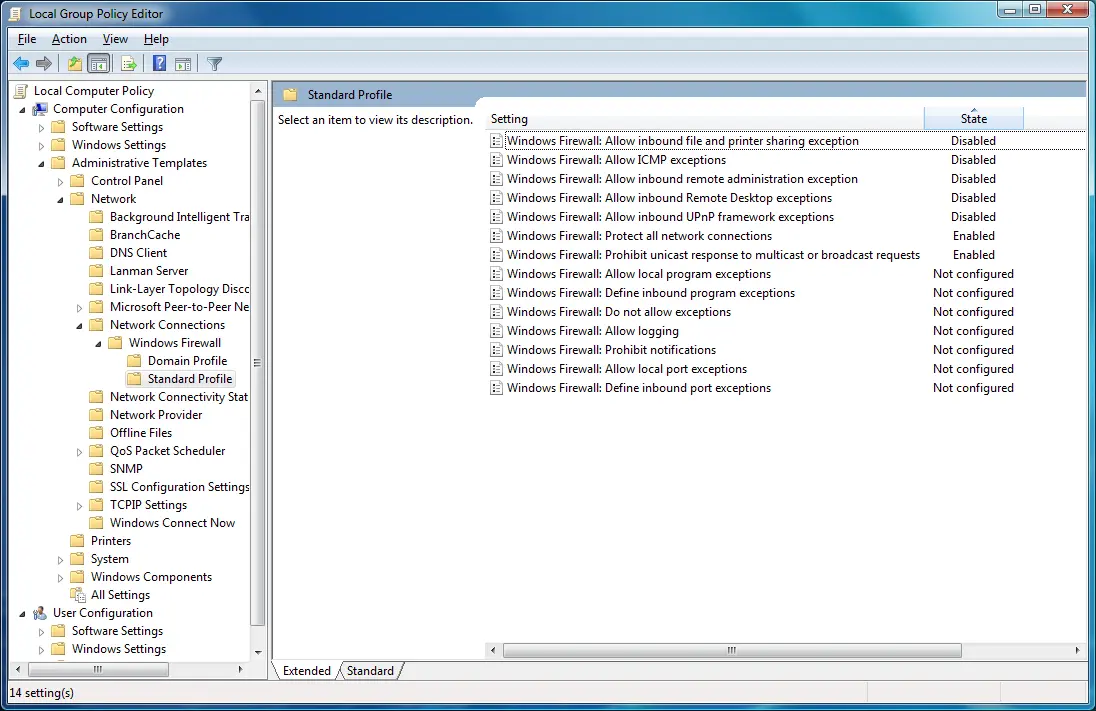
Task: Open the Action menu
Action: 69,39
